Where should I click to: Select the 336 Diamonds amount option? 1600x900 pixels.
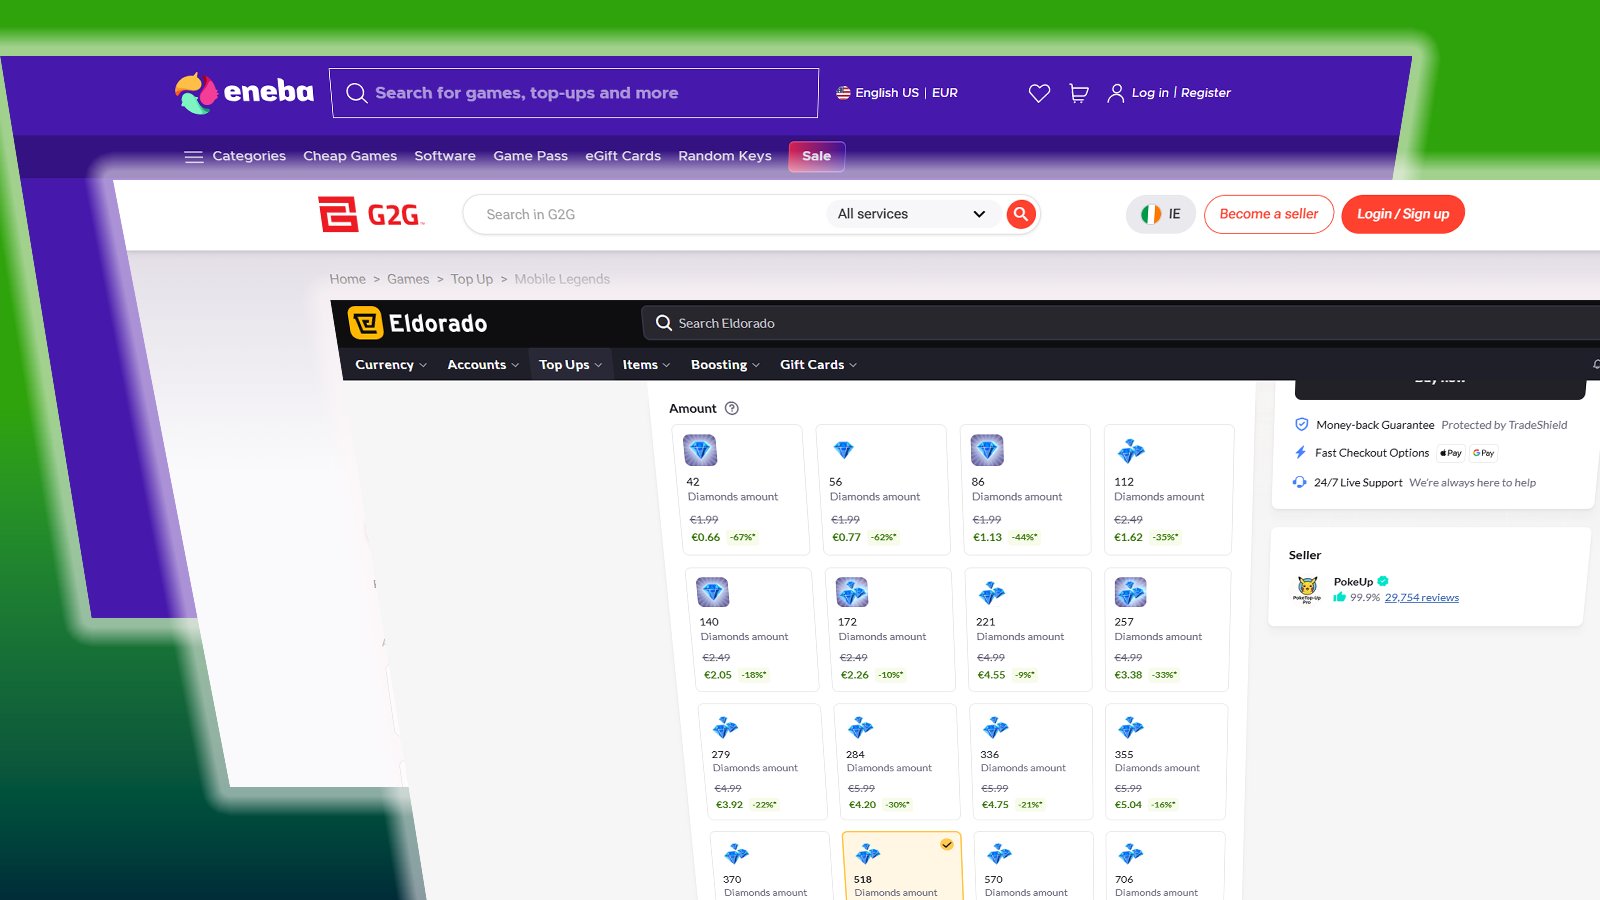tap(1030, 762)
